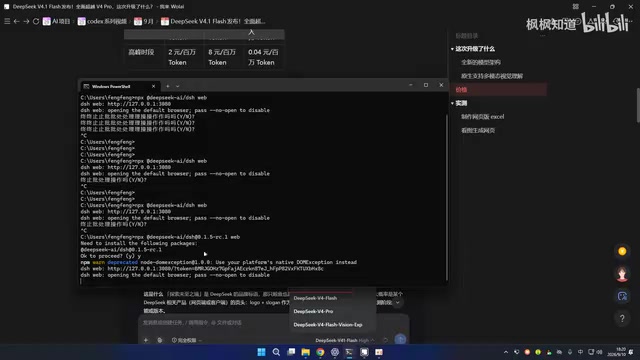Choose DeepSeek-V4-Flash-Vision-Exp from the model list
The width and height of the screenshot is (640, 360).
point(328,325)
